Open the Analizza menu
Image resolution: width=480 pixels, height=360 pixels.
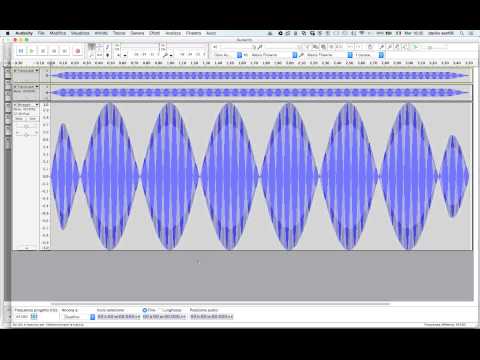pyautogui.click(x=173, y=33)
